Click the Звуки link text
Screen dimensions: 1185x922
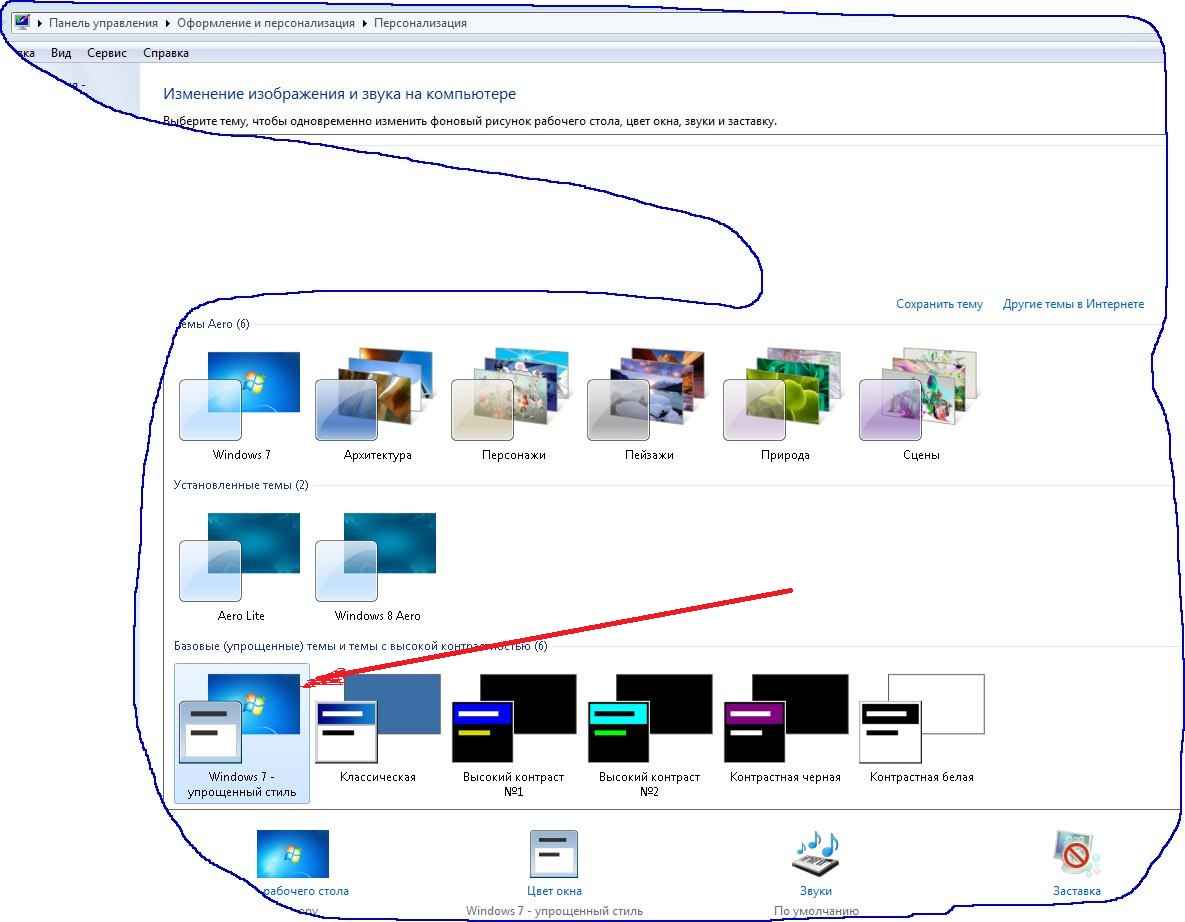815,891
